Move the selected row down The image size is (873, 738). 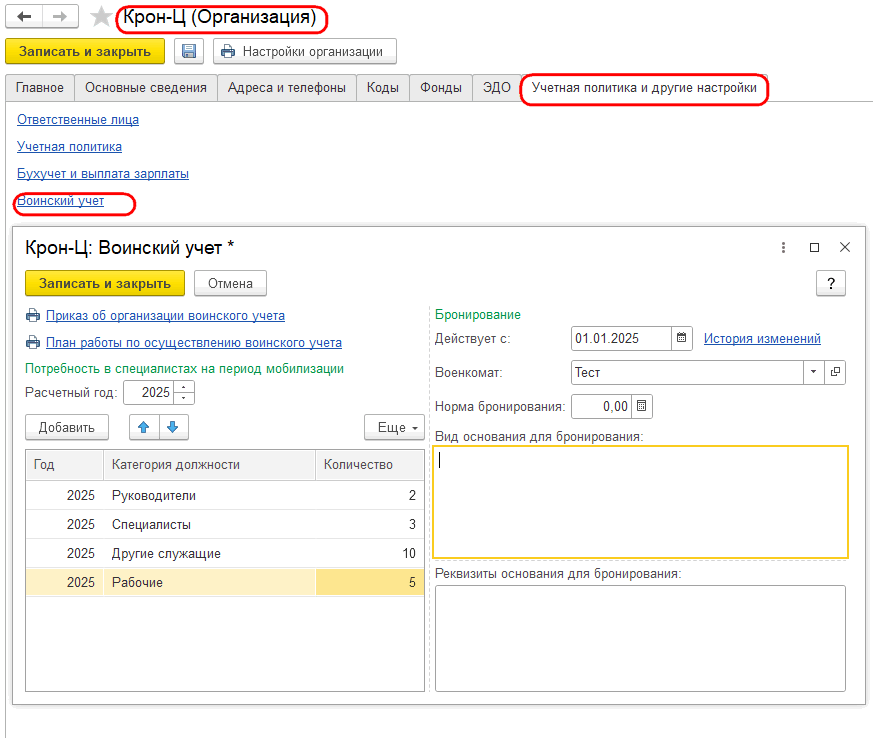[173, 427]
